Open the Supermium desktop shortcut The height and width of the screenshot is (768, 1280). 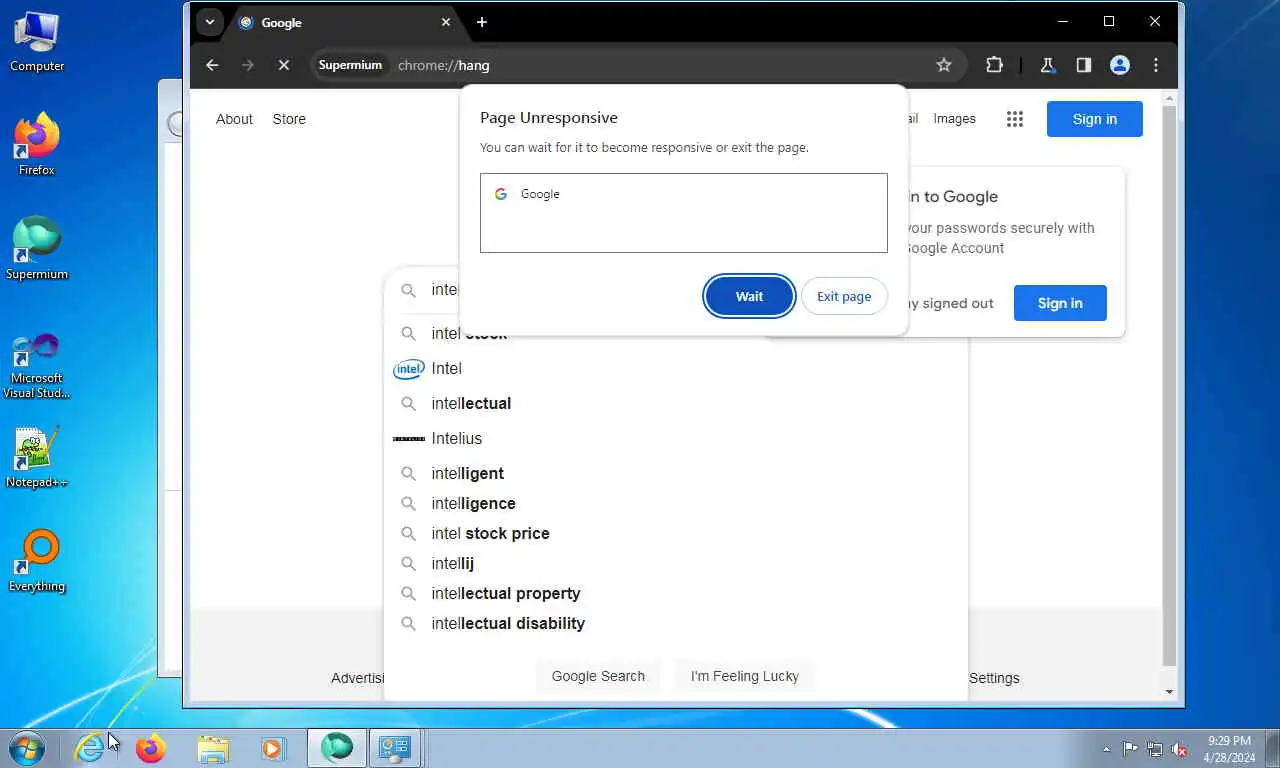[x=37, y=249]
